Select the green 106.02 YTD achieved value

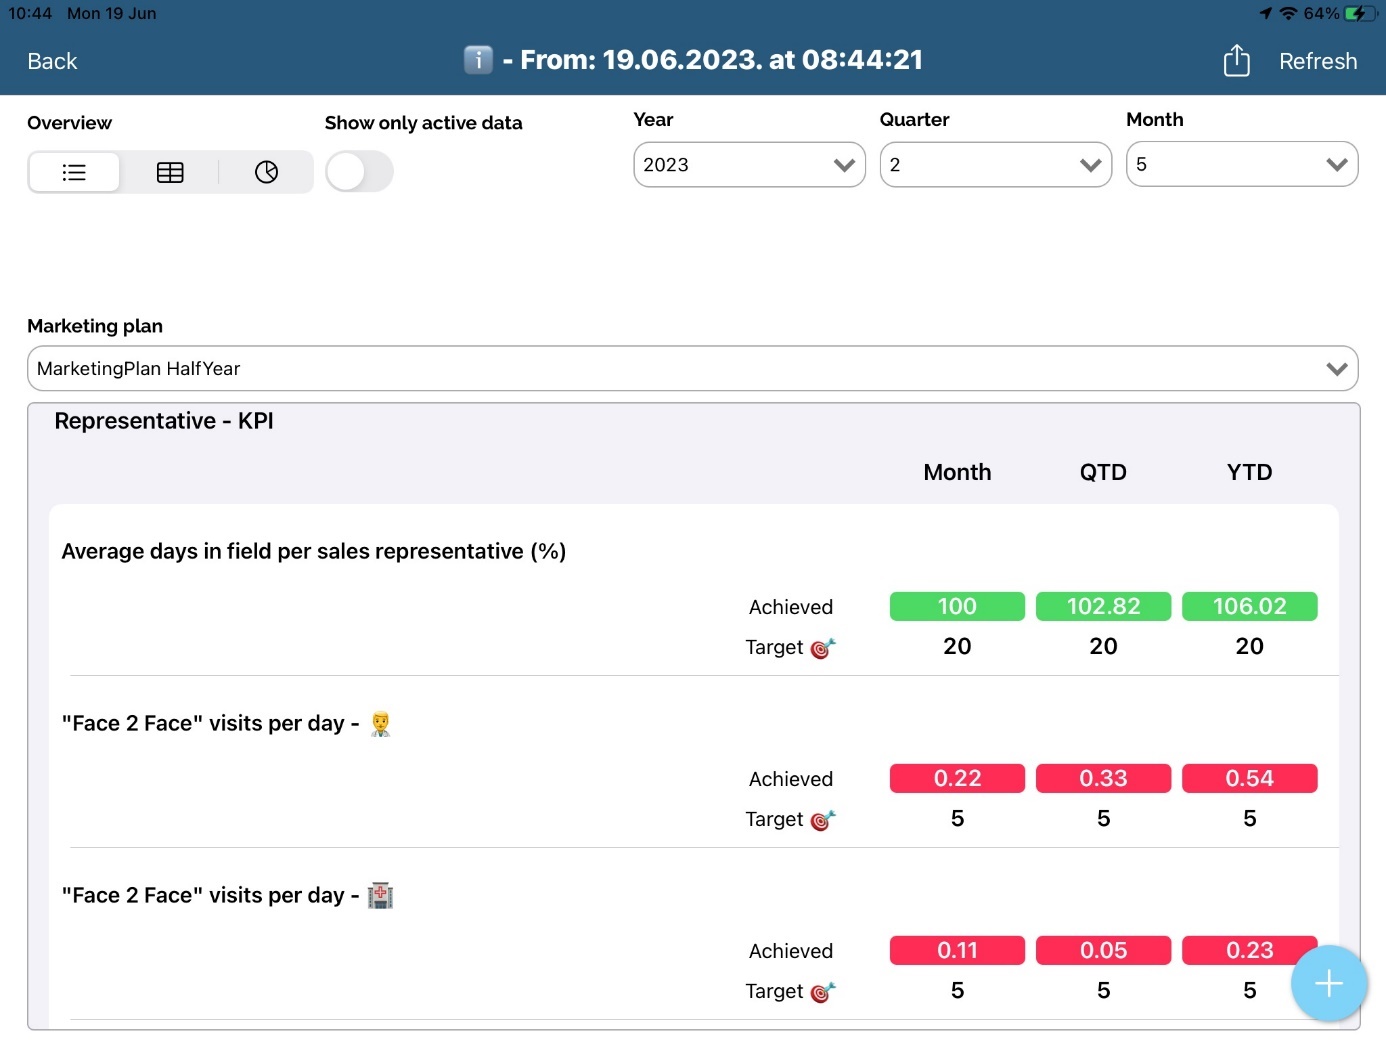pos(1249,606)
